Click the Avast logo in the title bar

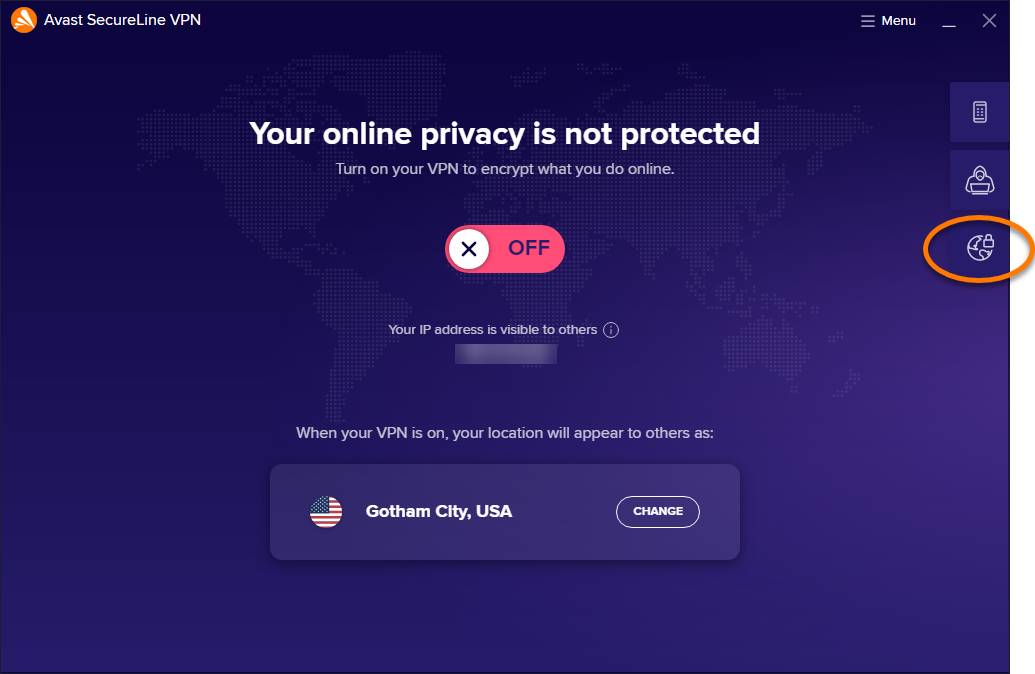coord(24,20)
